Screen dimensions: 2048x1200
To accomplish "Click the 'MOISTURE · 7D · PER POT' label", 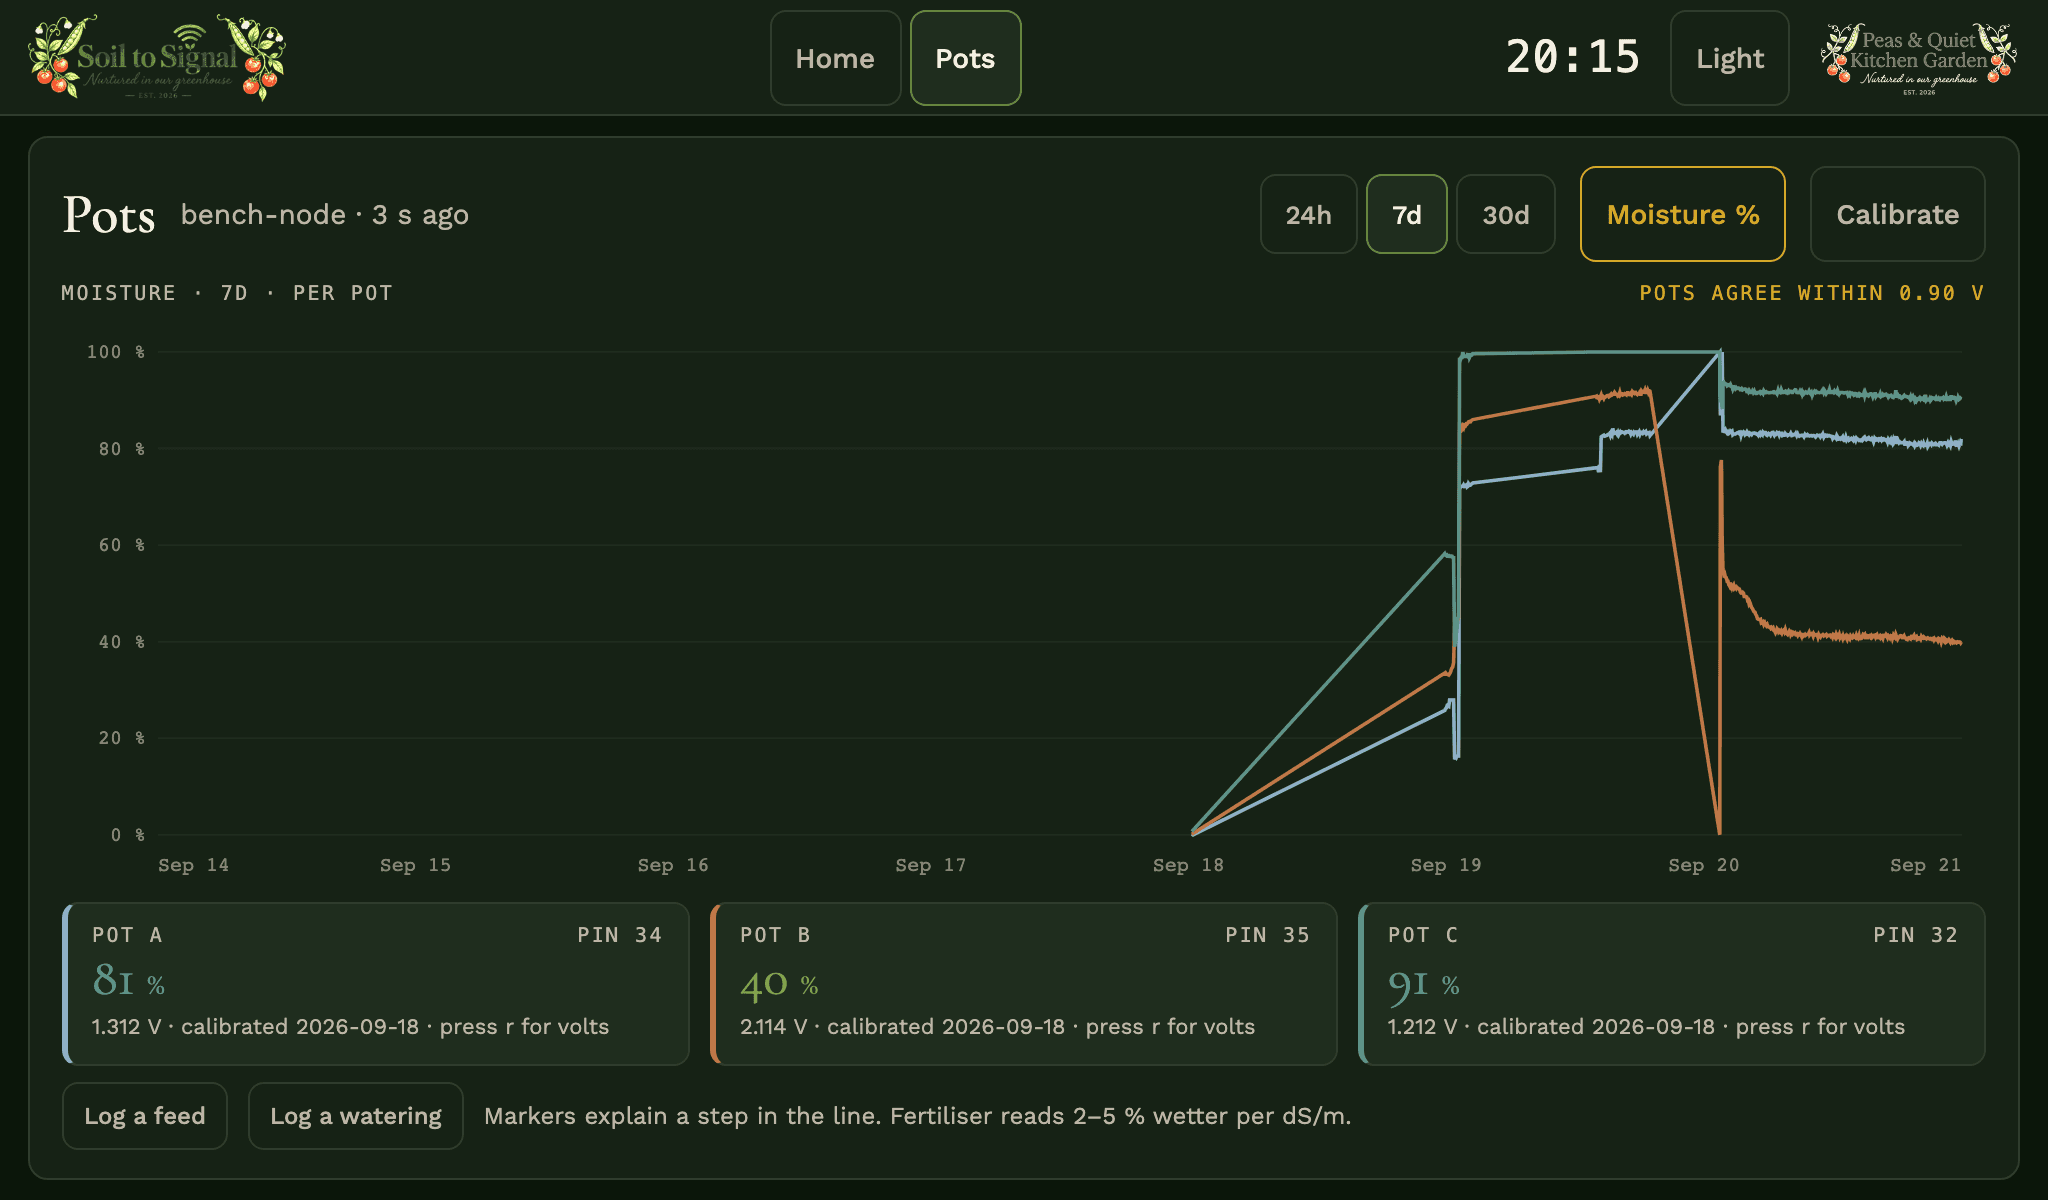I will point(227,293).
